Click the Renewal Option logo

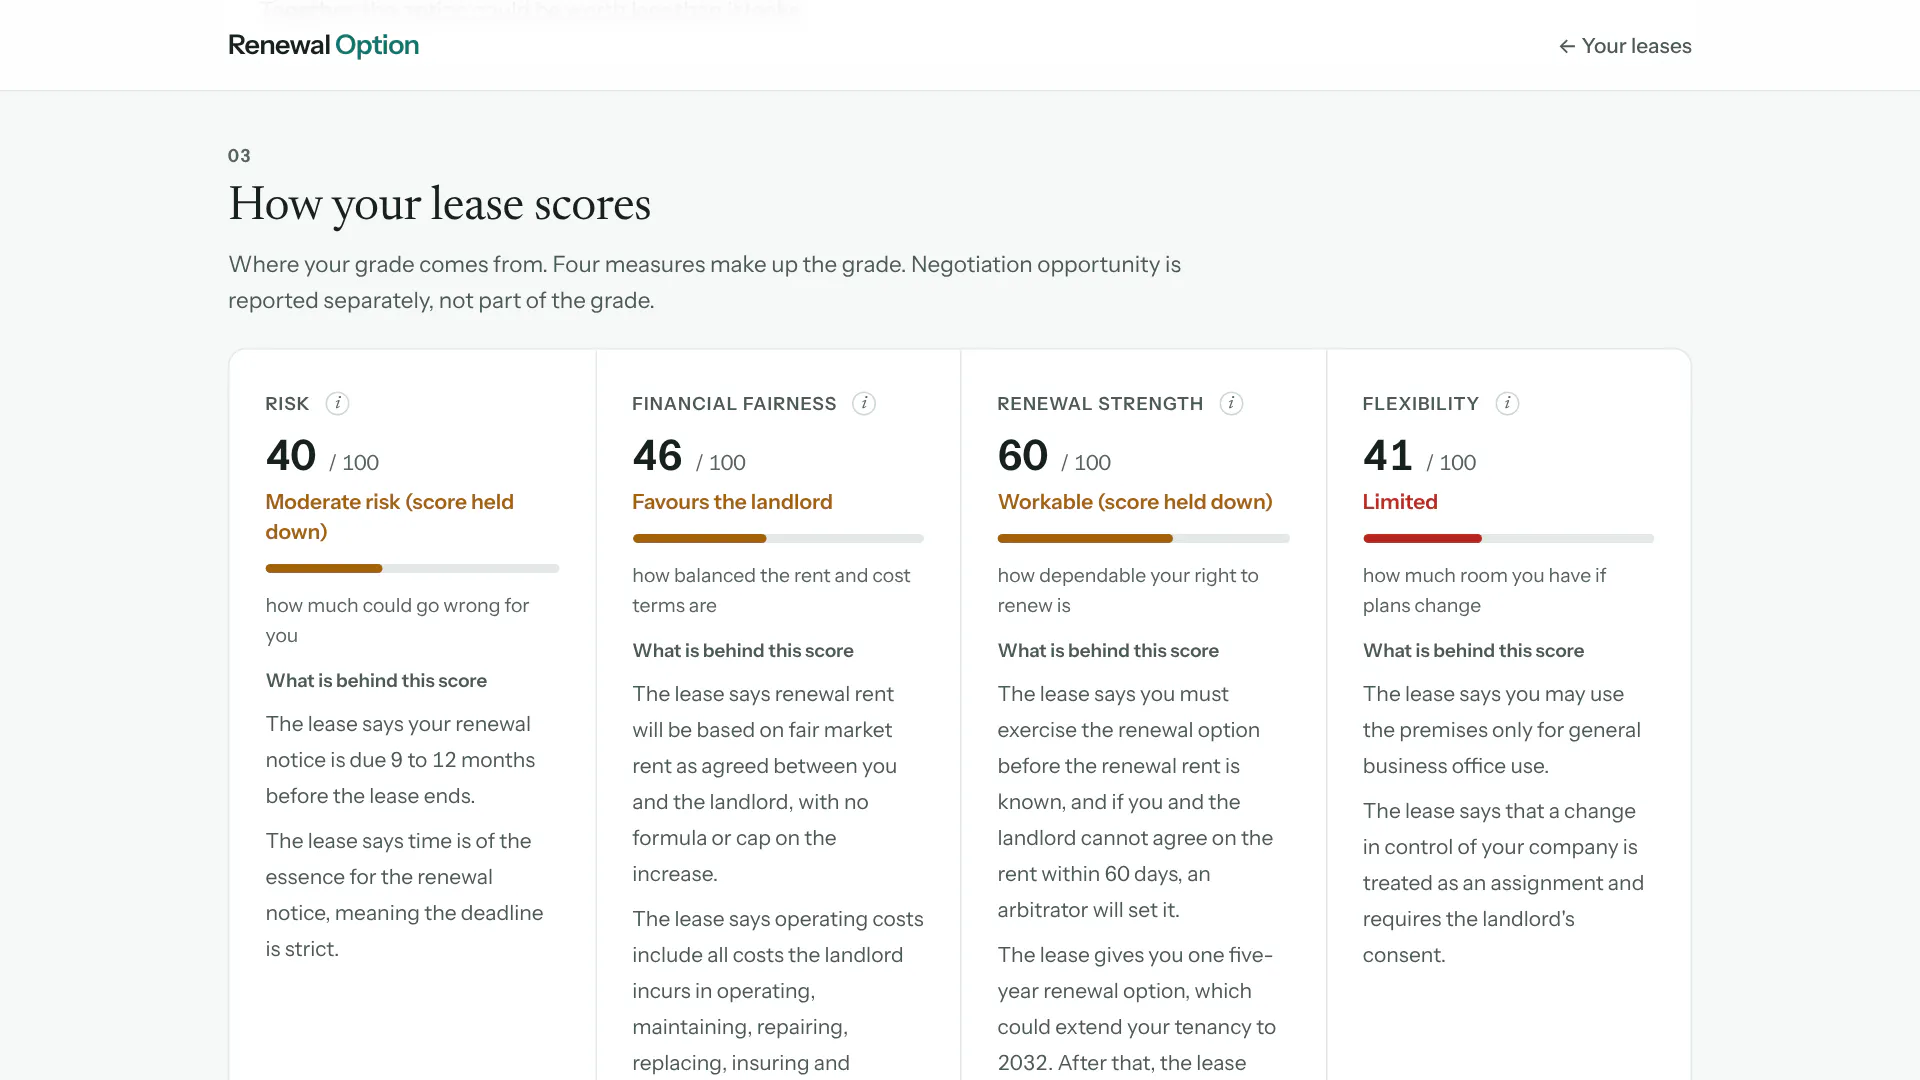click(x=323, y=45)
